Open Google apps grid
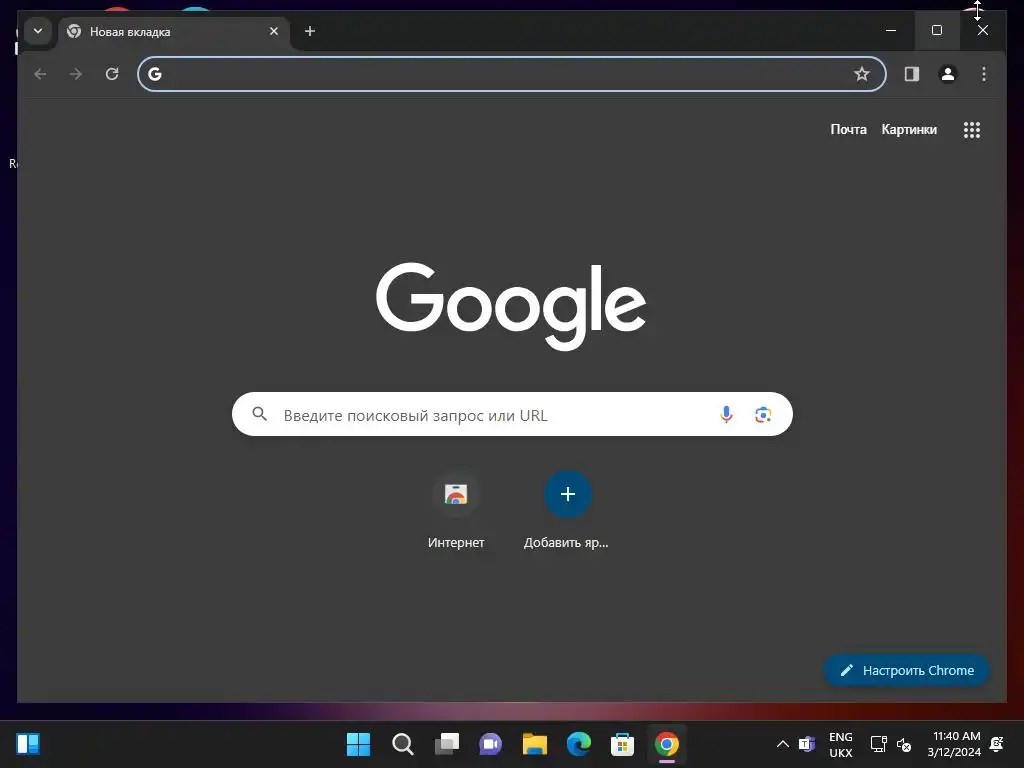Image resolution: width=1024 pixels, height=768 pixels. [x=972, y=130]
